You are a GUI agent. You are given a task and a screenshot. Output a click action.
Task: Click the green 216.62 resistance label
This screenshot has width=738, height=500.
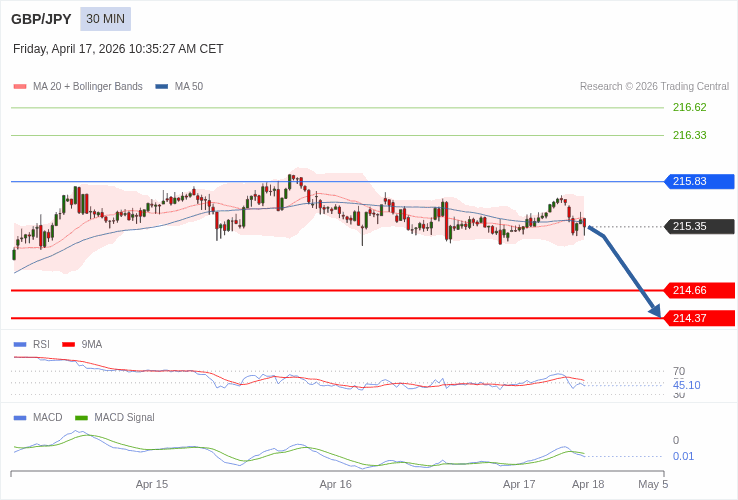pos(689,107)
